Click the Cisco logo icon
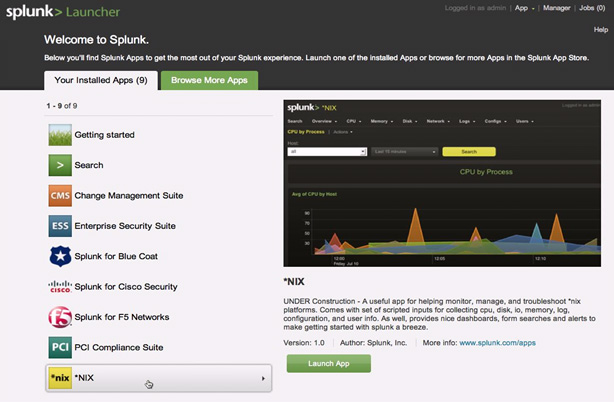614x402 pixels. click(60, 287)
